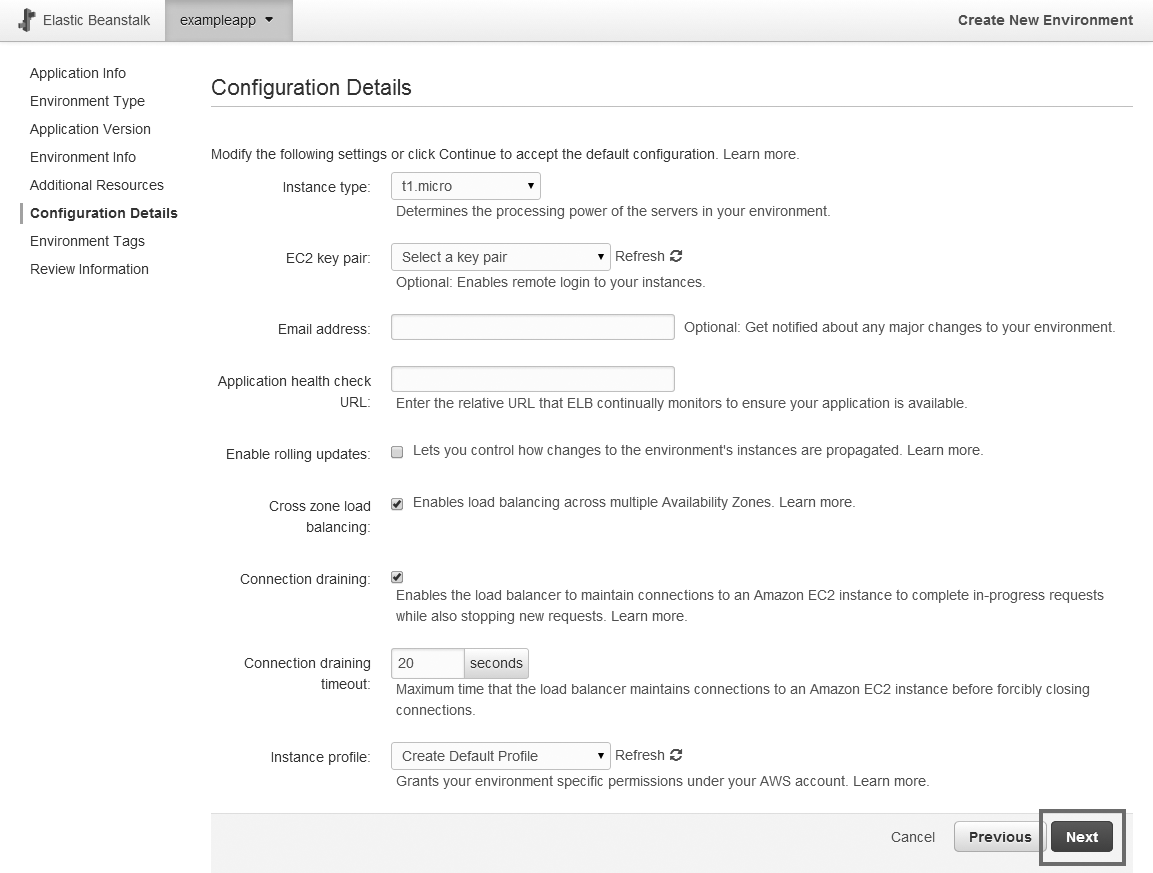Enable the rolling updates checkbox
This screenshot has height=873, width=1153.
click(x=397, y=452)
